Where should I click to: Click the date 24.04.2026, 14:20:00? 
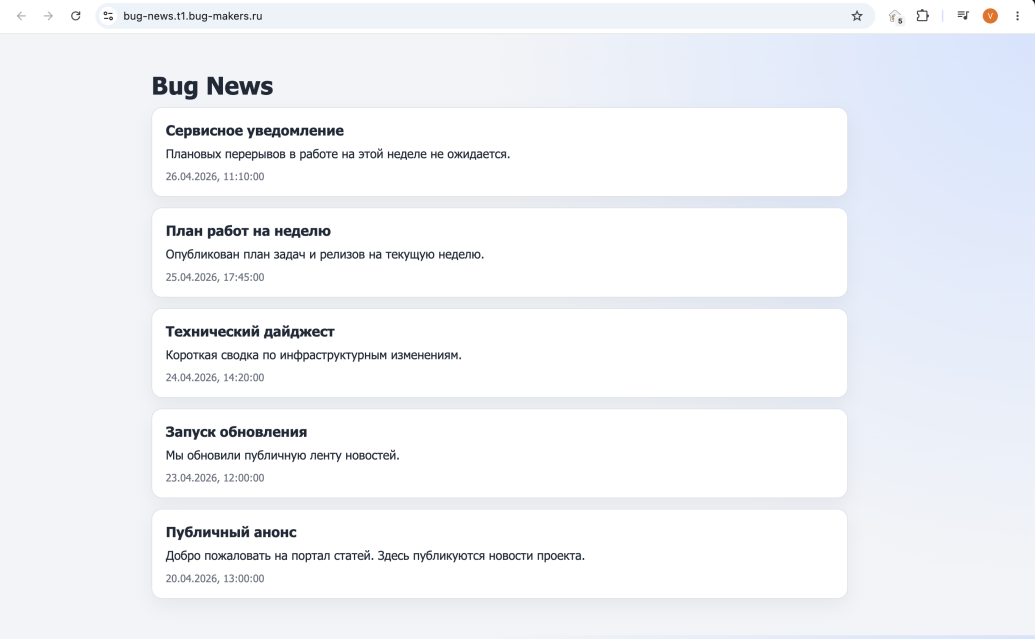tap(215, 378)
